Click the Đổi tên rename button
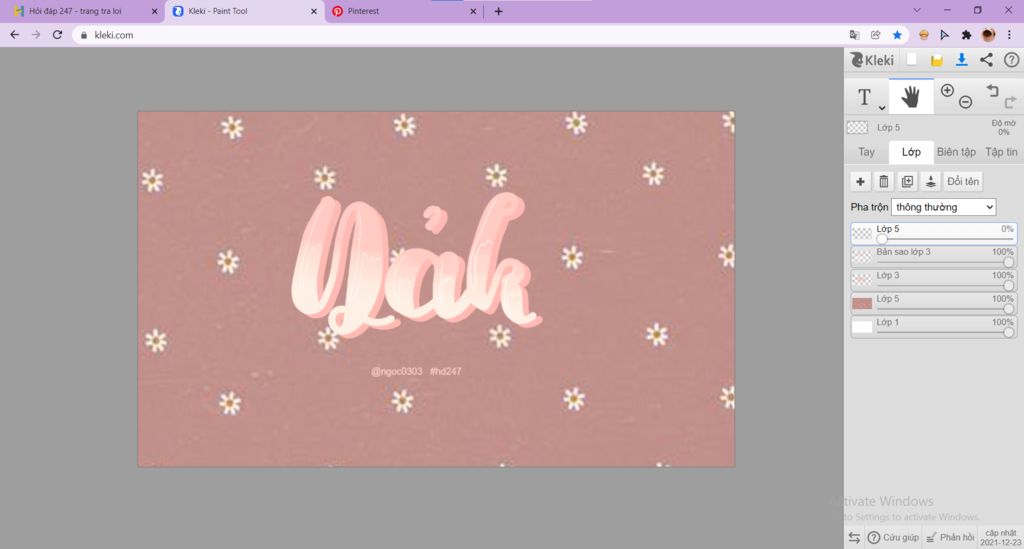Image resolution: width=1024 pixels, height=549 pixels. point(963,181)
